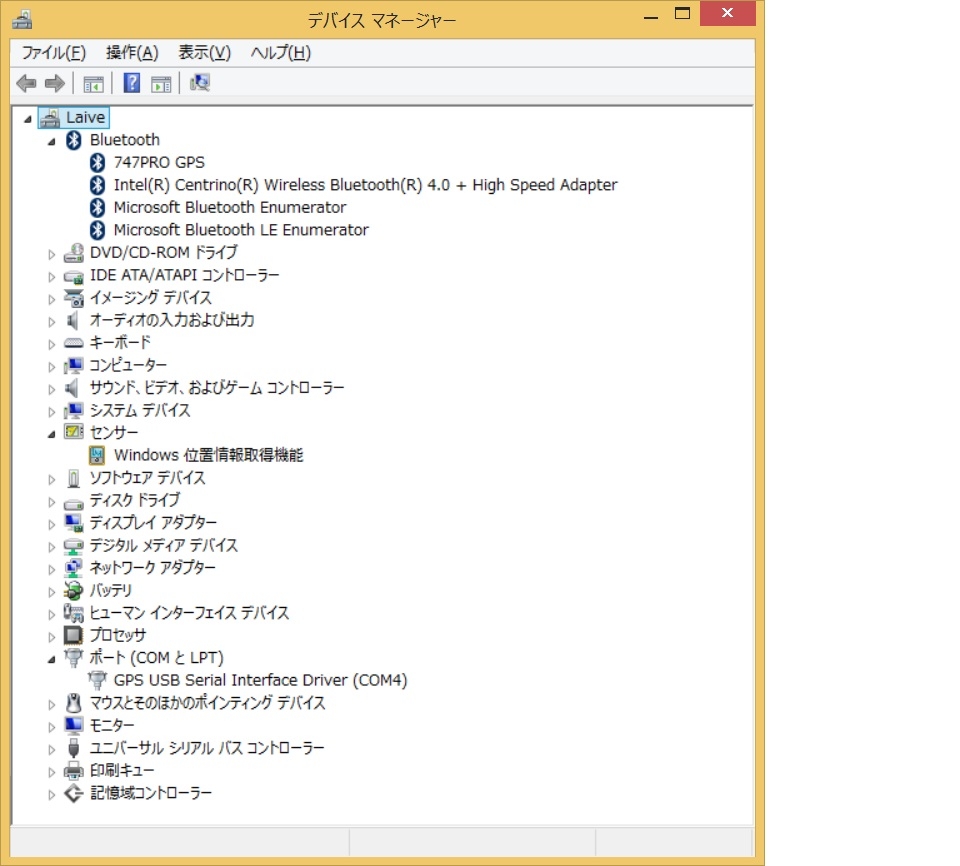Screen dimensions: 960x866
Task: Open the ヘルプ(H) menu
Action: point(280,53)
